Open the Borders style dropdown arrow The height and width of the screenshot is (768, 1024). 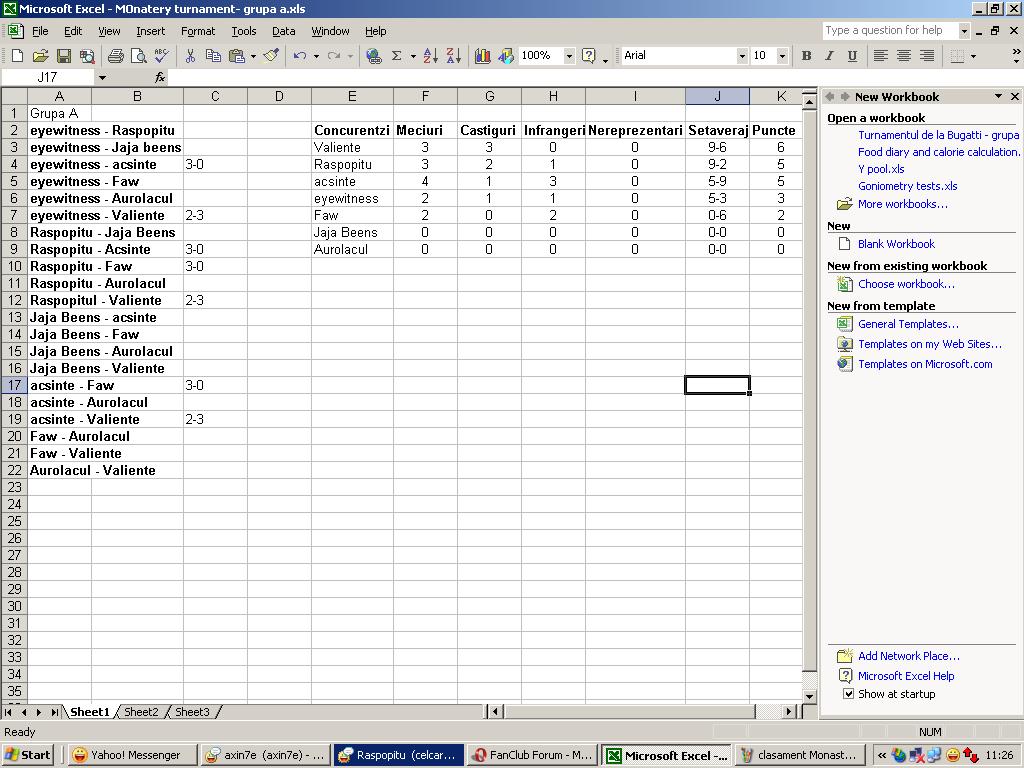(974, 56)
